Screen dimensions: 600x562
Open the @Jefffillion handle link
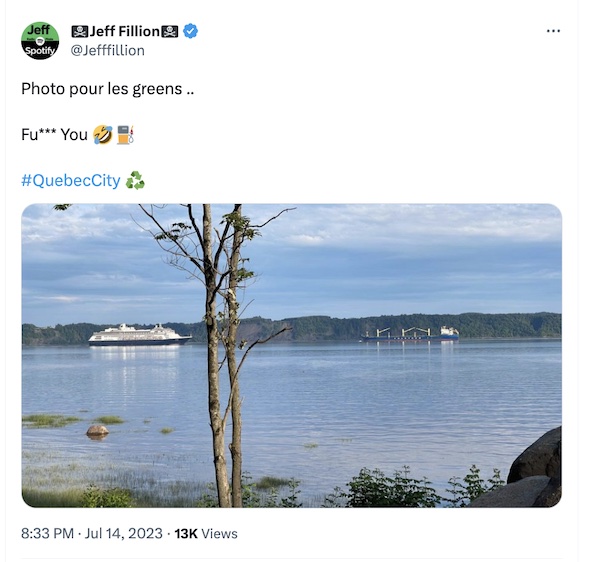click(108, 50)
